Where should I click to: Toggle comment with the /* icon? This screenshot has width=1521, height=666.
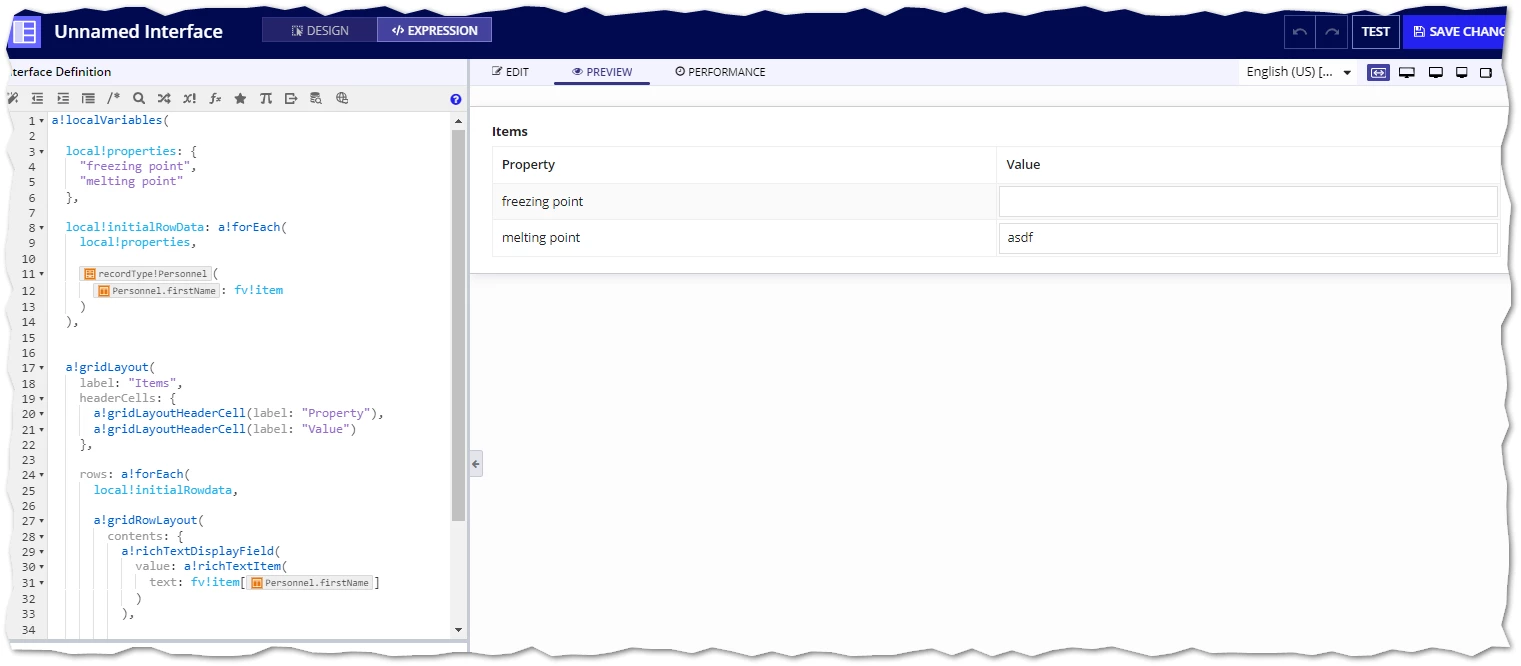point(113,99)
